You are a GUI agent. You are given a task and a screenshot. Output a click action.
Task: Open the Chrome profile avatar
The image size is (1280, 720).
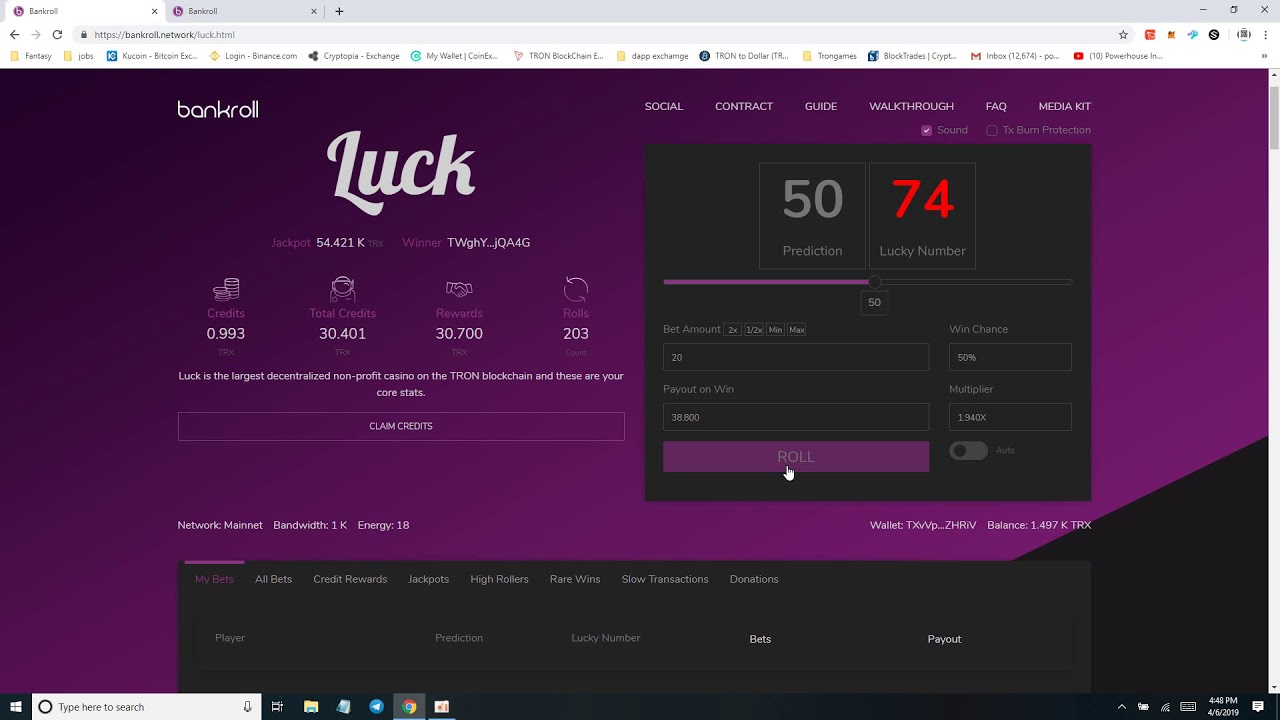pyautogui.click(x=1244, y=34)
